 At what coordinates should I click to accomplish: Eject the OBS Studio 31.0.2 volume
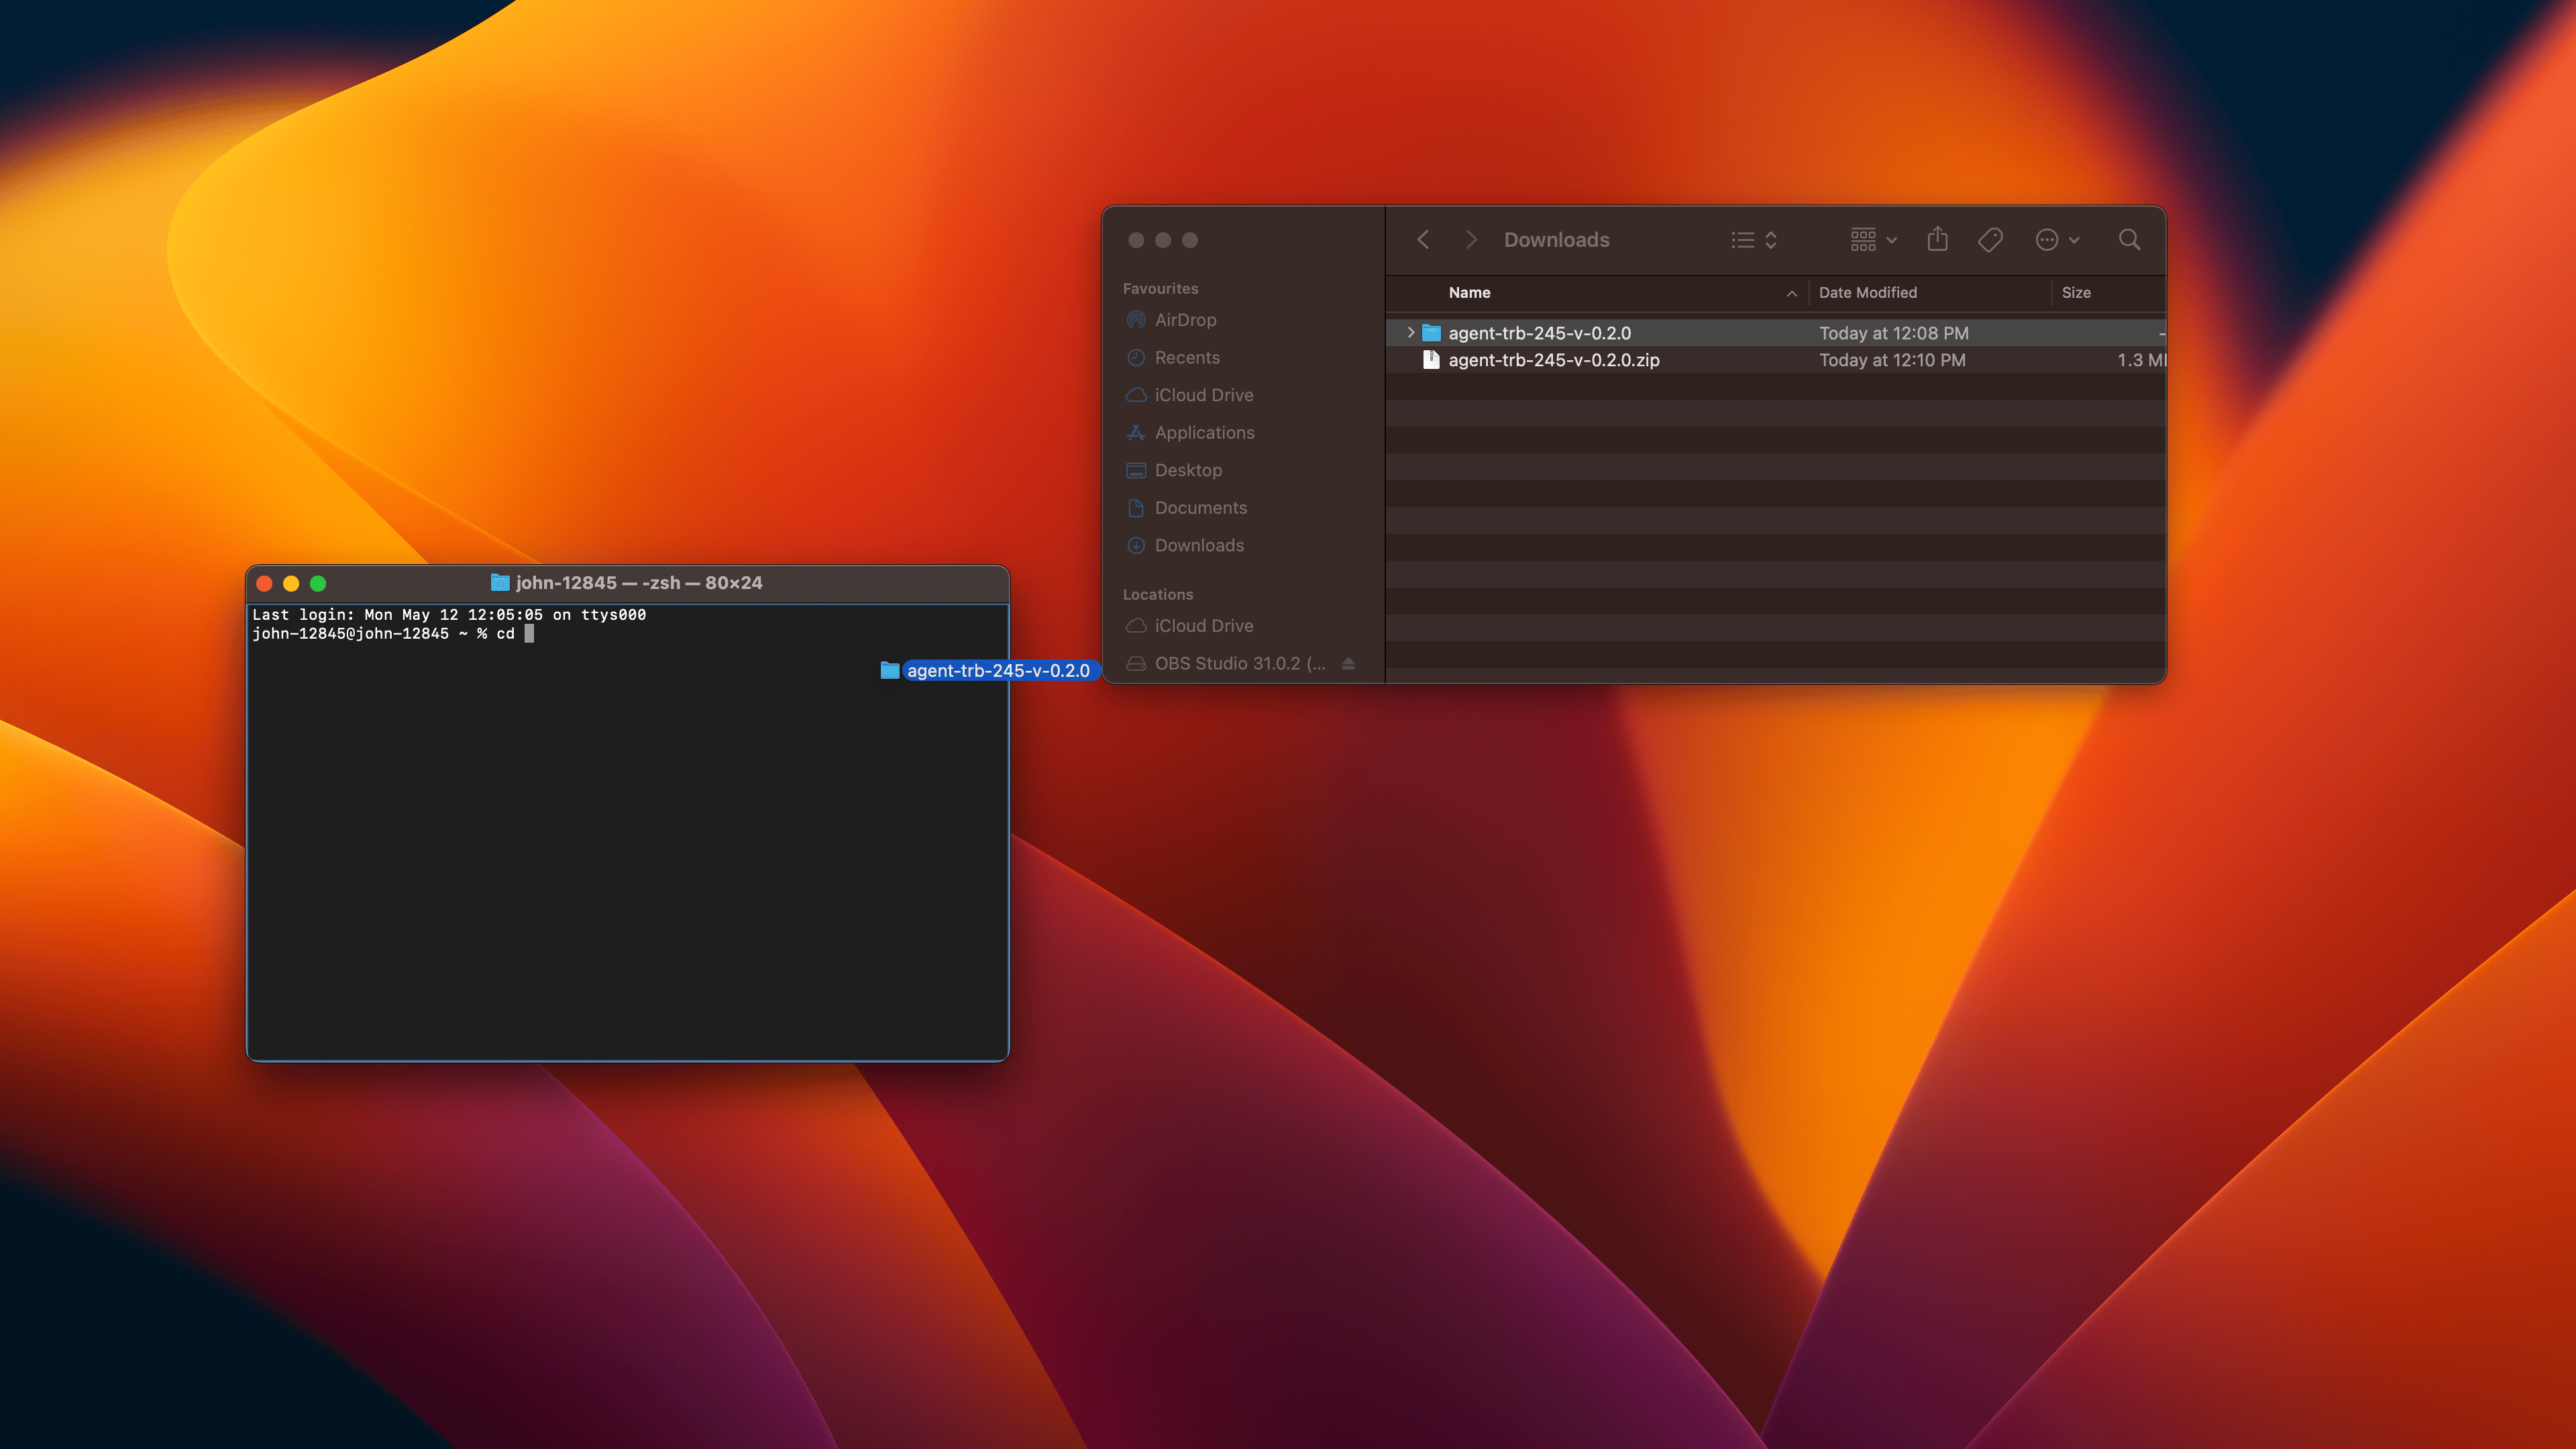tap(1348, 664)
